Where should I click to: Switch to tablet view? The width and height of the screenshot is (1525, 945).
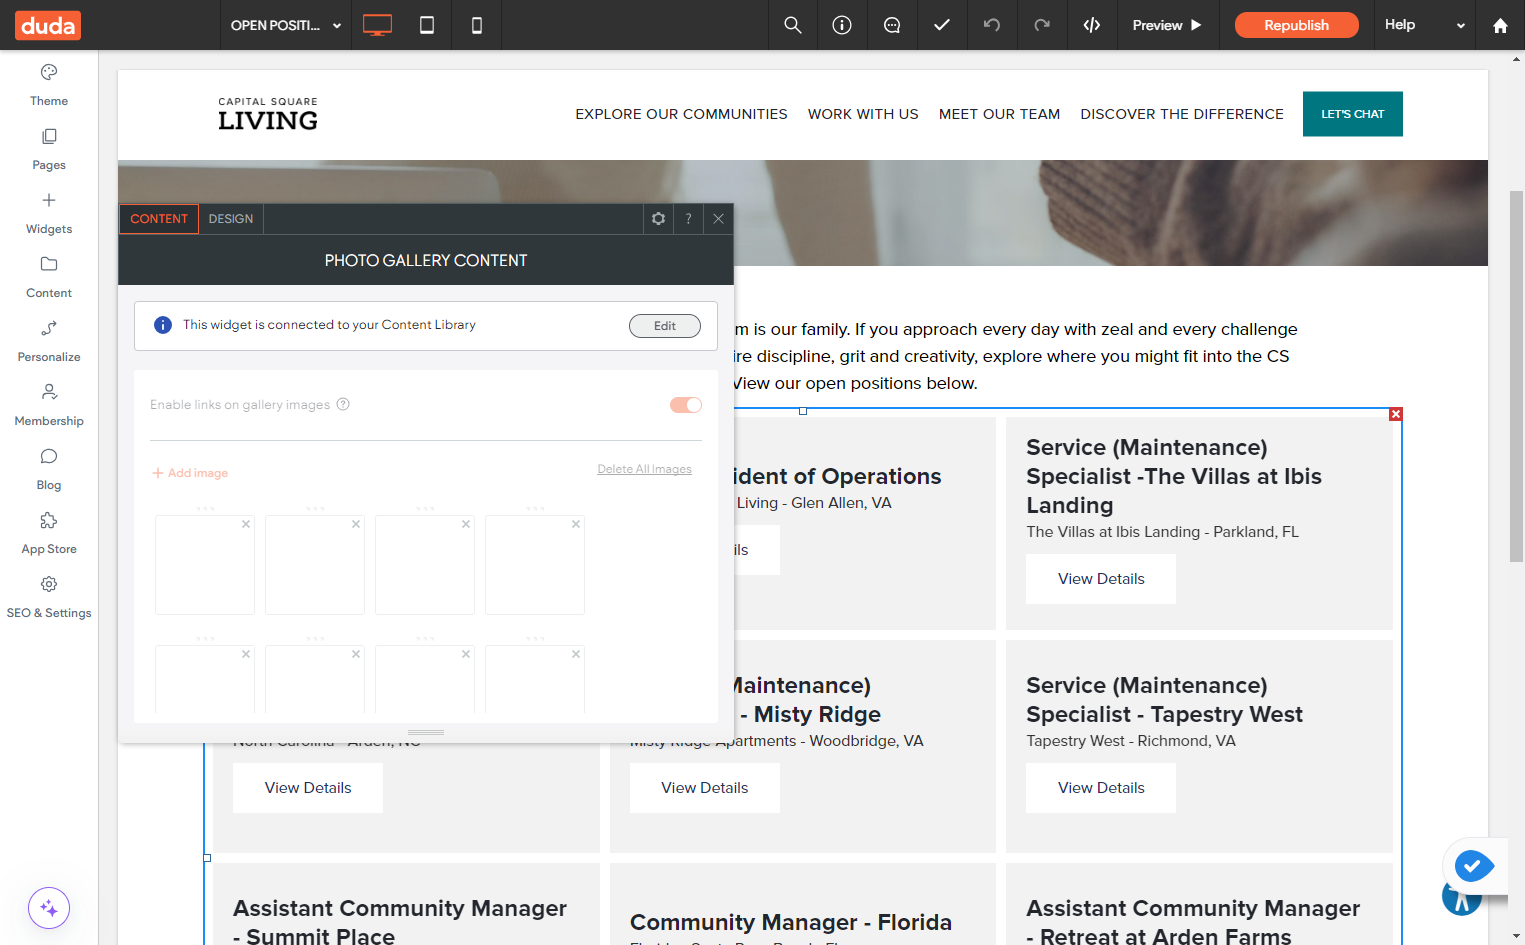pyautogui.click(x=427, y=25)
